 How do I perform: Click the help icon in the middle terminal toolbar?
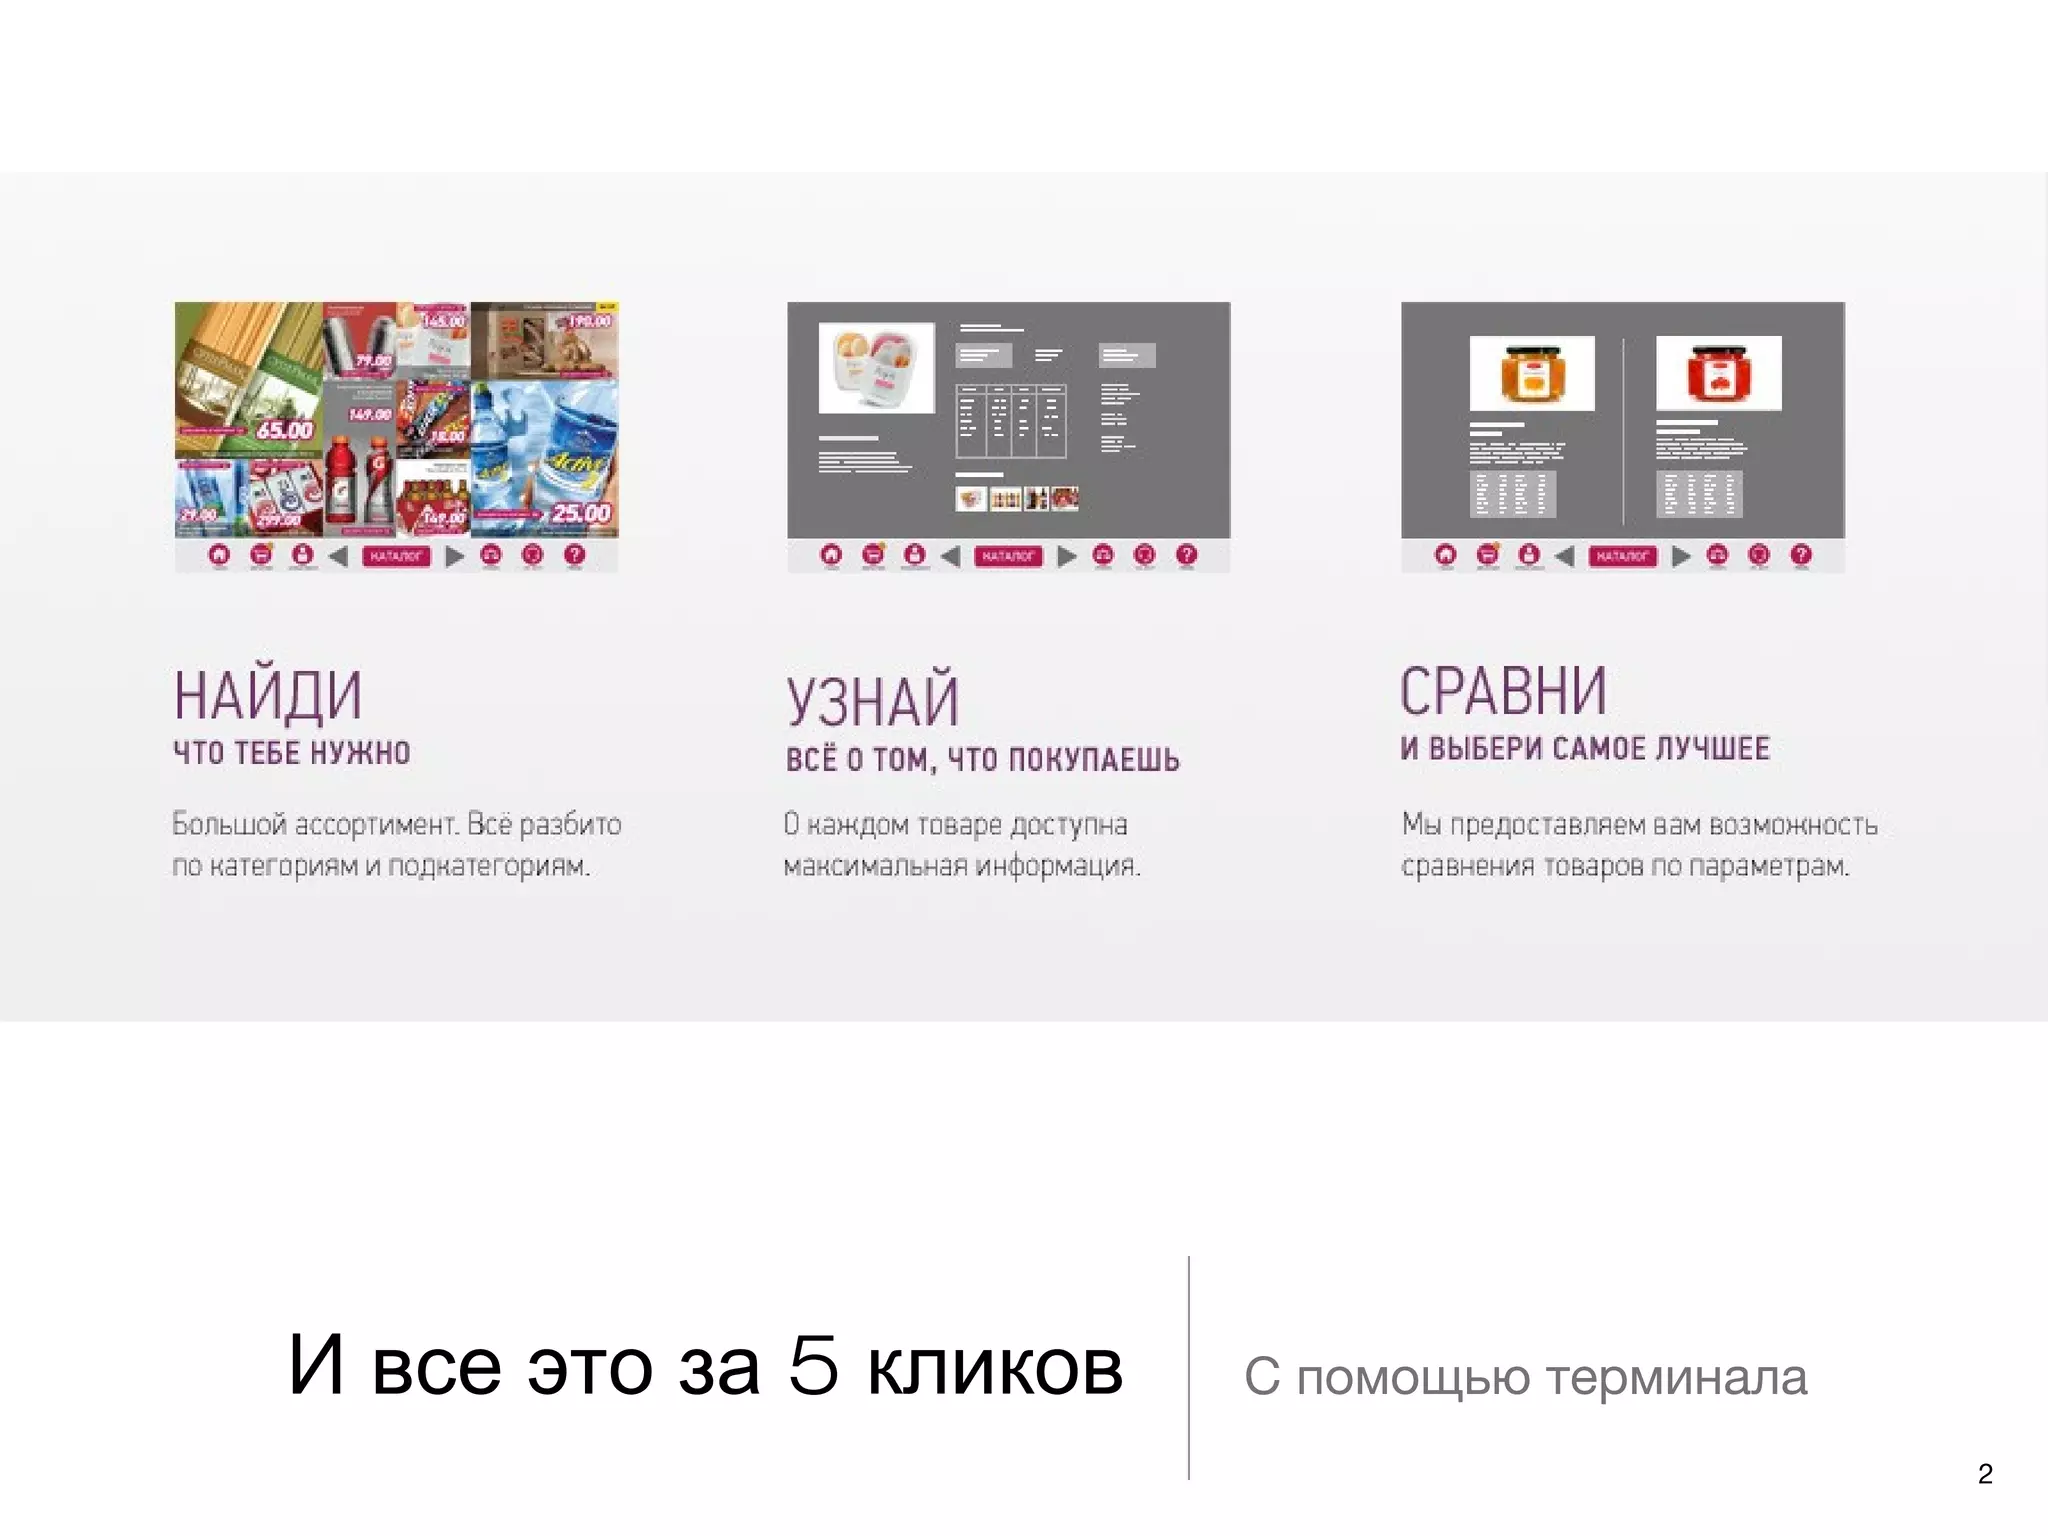coord(1186,555)
